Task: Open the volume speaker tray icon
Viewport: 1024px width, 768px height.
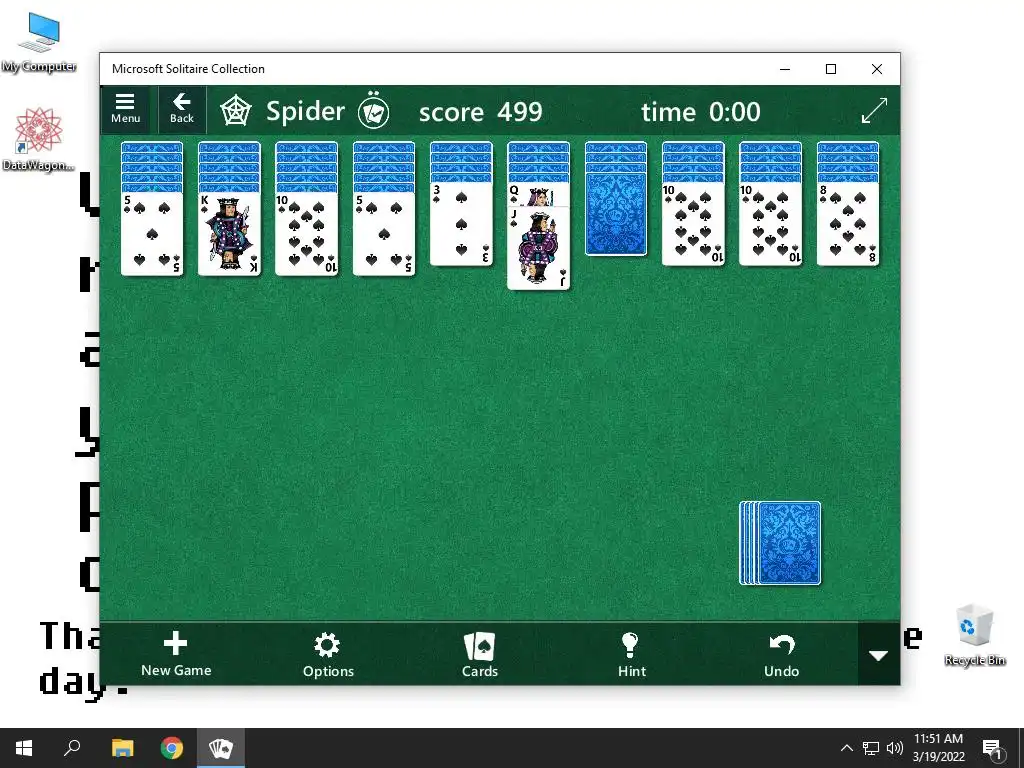Action: [895, 748]
